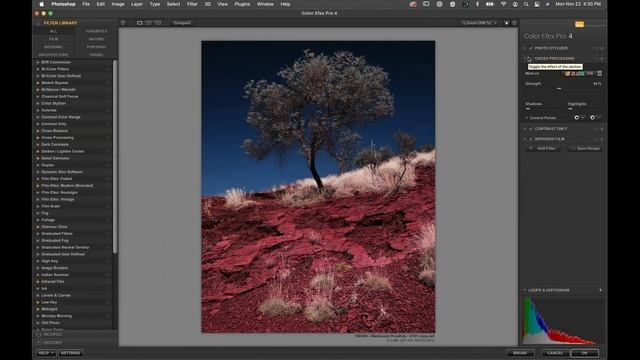Remove the Contrast Only filter with X icon
The width and height of the screenshot is (640, 360).
coord(602,129)
